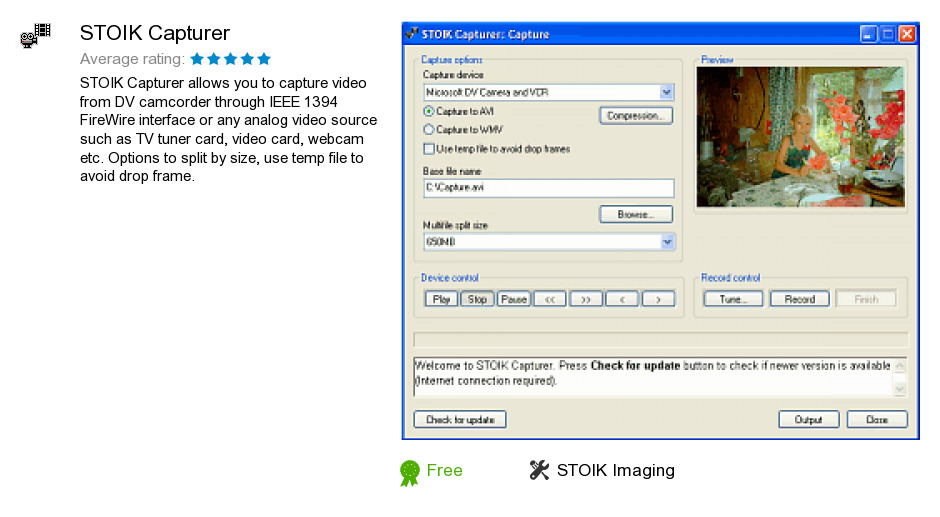
Task: Select the Capture to AVI radio button
Action: 429,112
